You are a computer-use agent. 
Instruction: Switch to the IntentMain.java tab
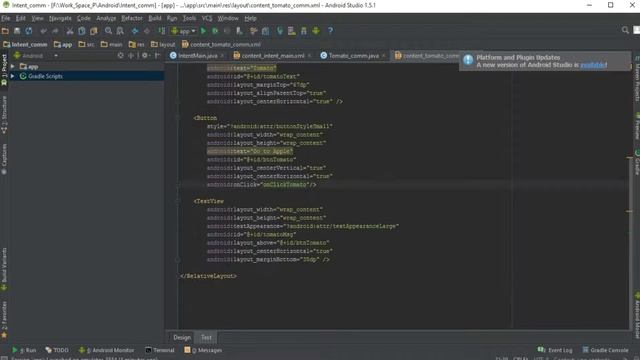[198, 56]
